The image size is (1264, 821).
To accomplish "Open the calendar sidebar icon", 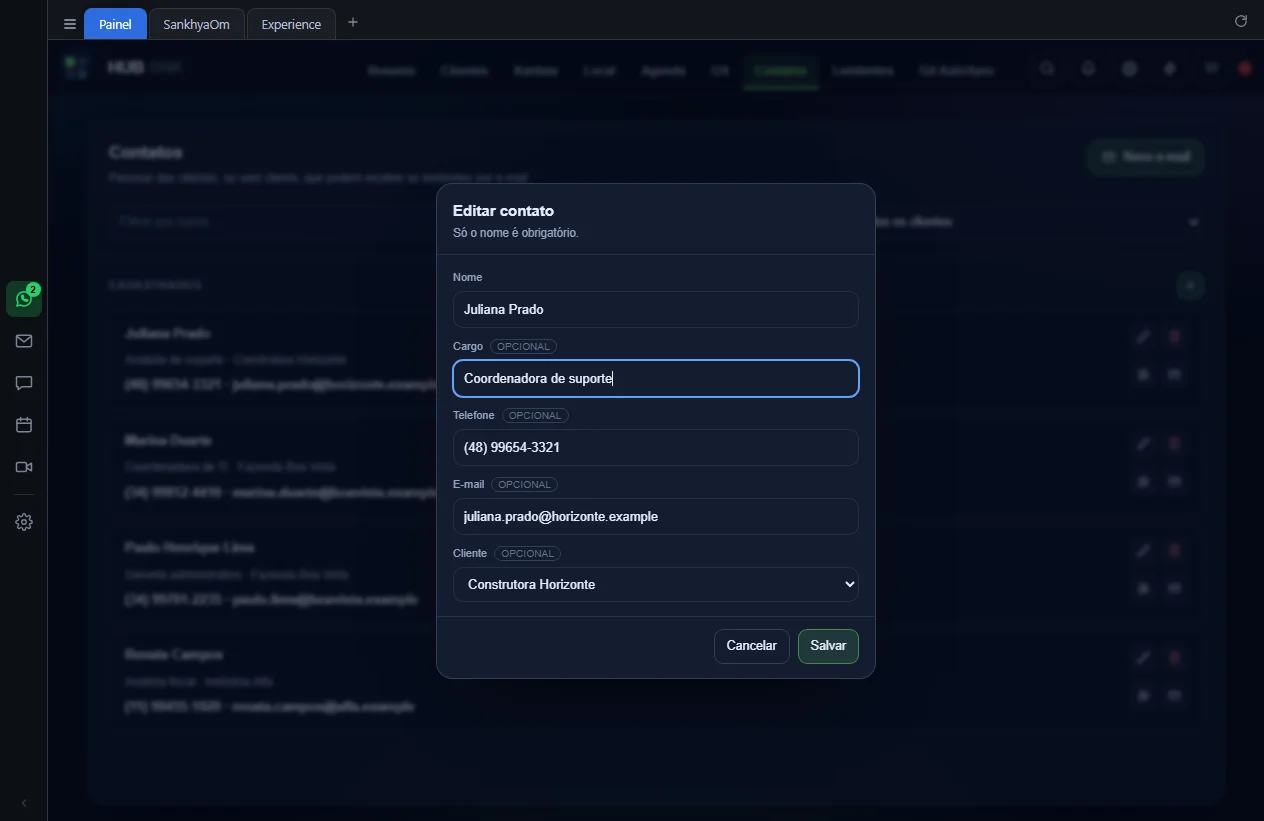I will coord(24,425).
